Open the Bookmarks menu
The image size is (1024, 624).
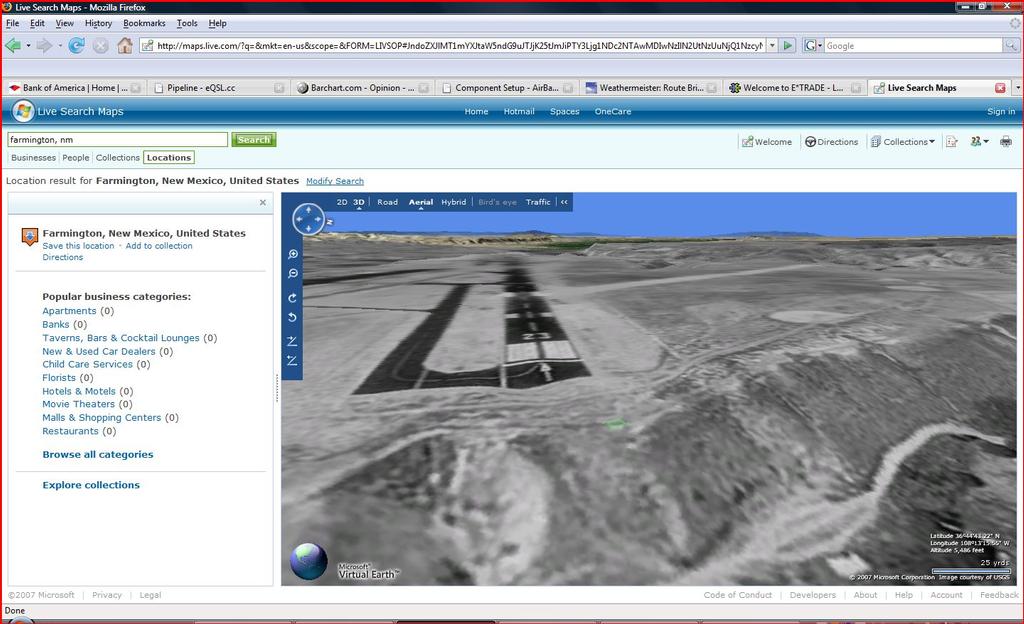coord(144,23)
